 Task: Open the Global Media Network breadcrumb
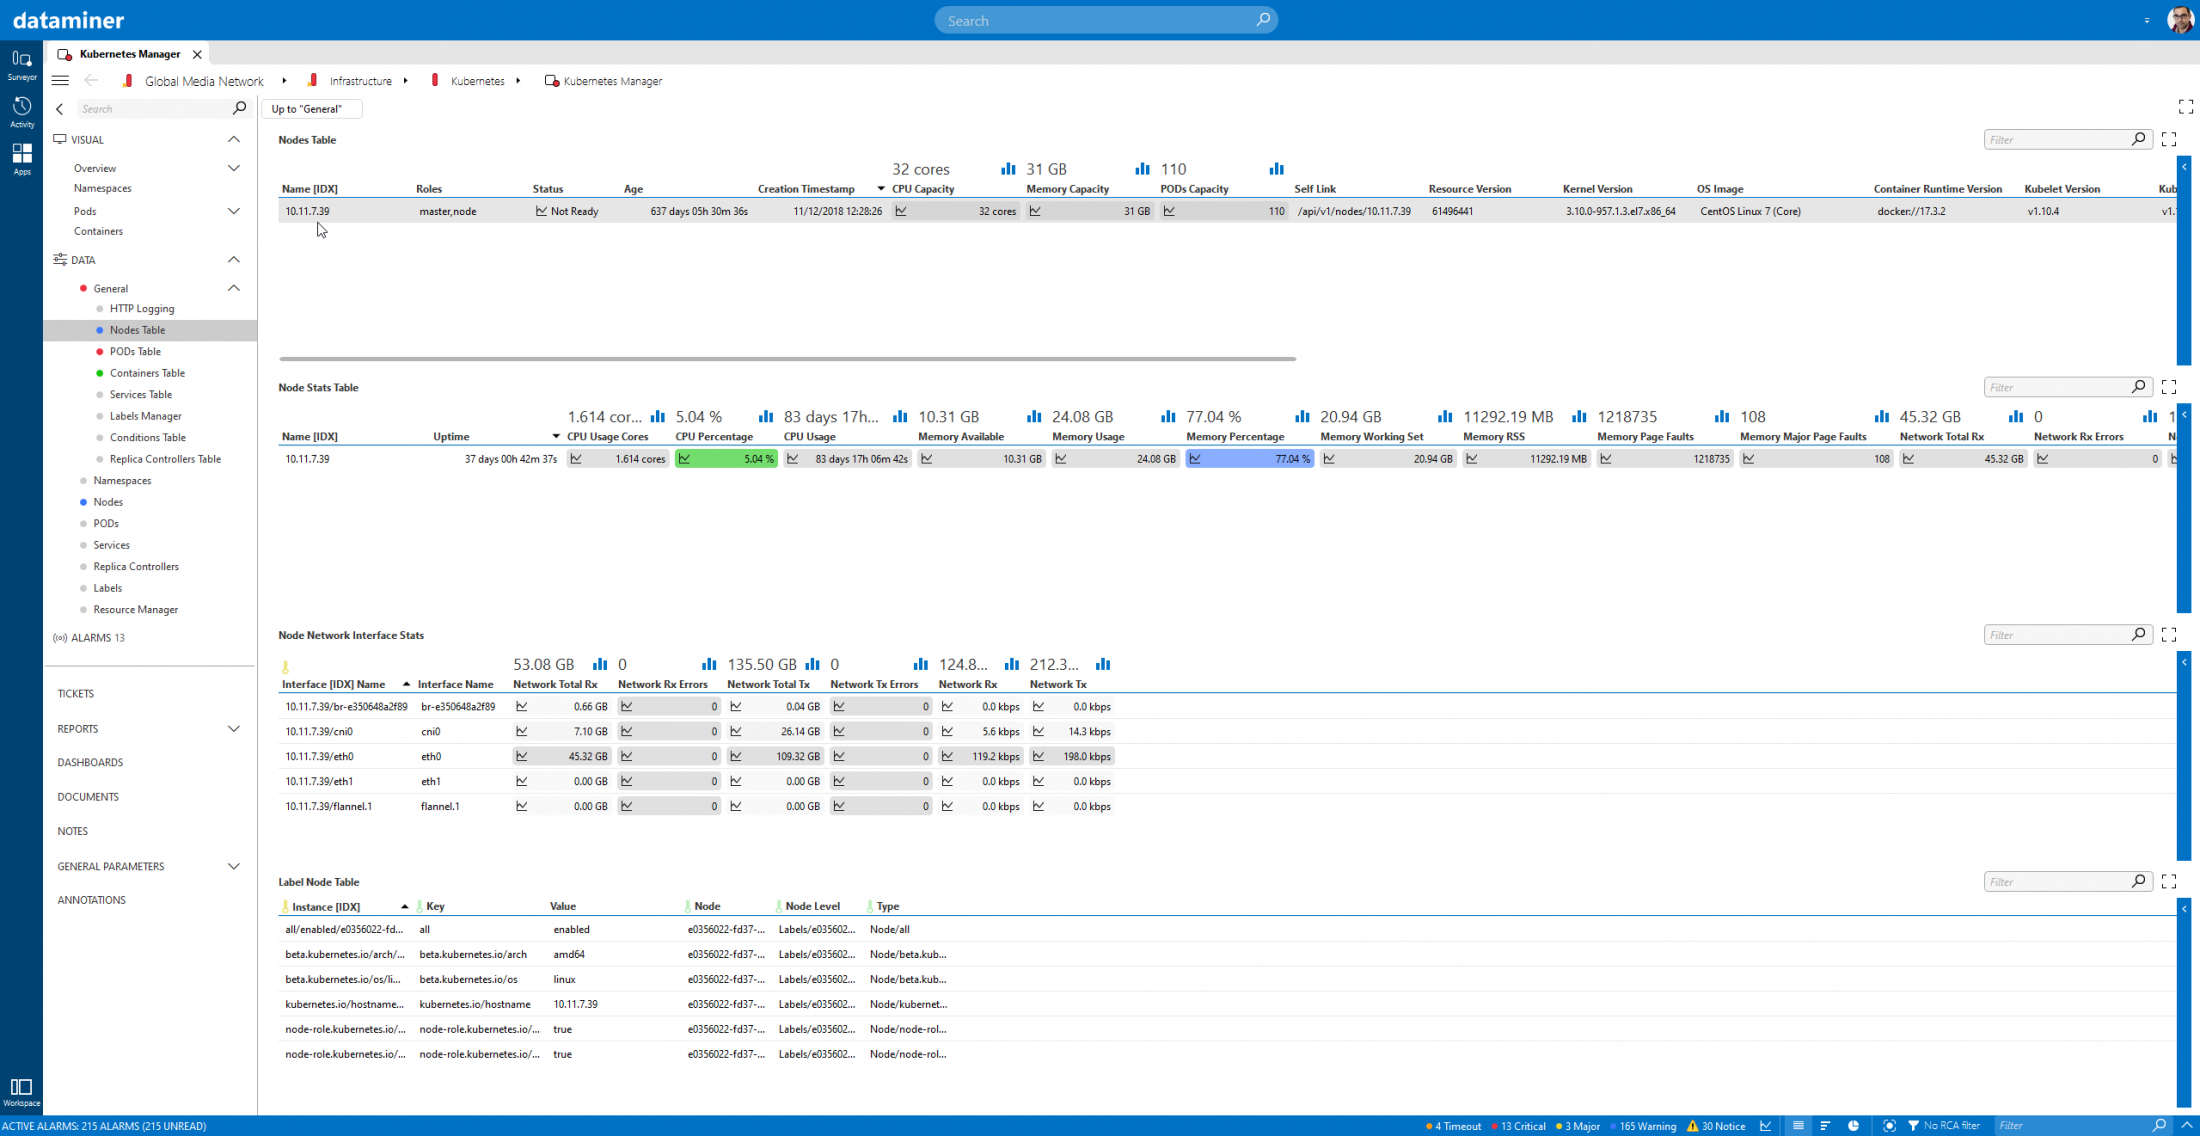(x=204, y=81)
